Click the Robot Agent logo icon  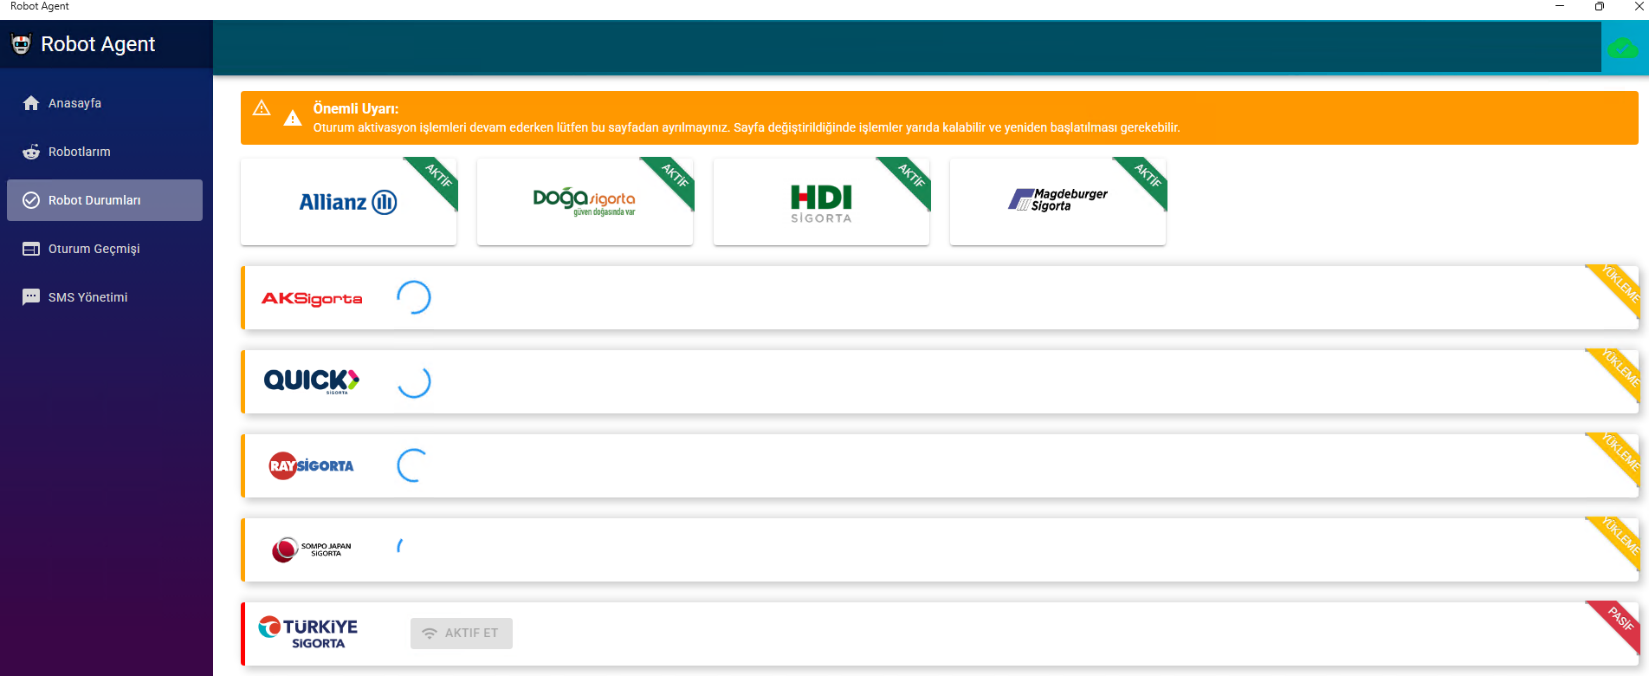21,44
